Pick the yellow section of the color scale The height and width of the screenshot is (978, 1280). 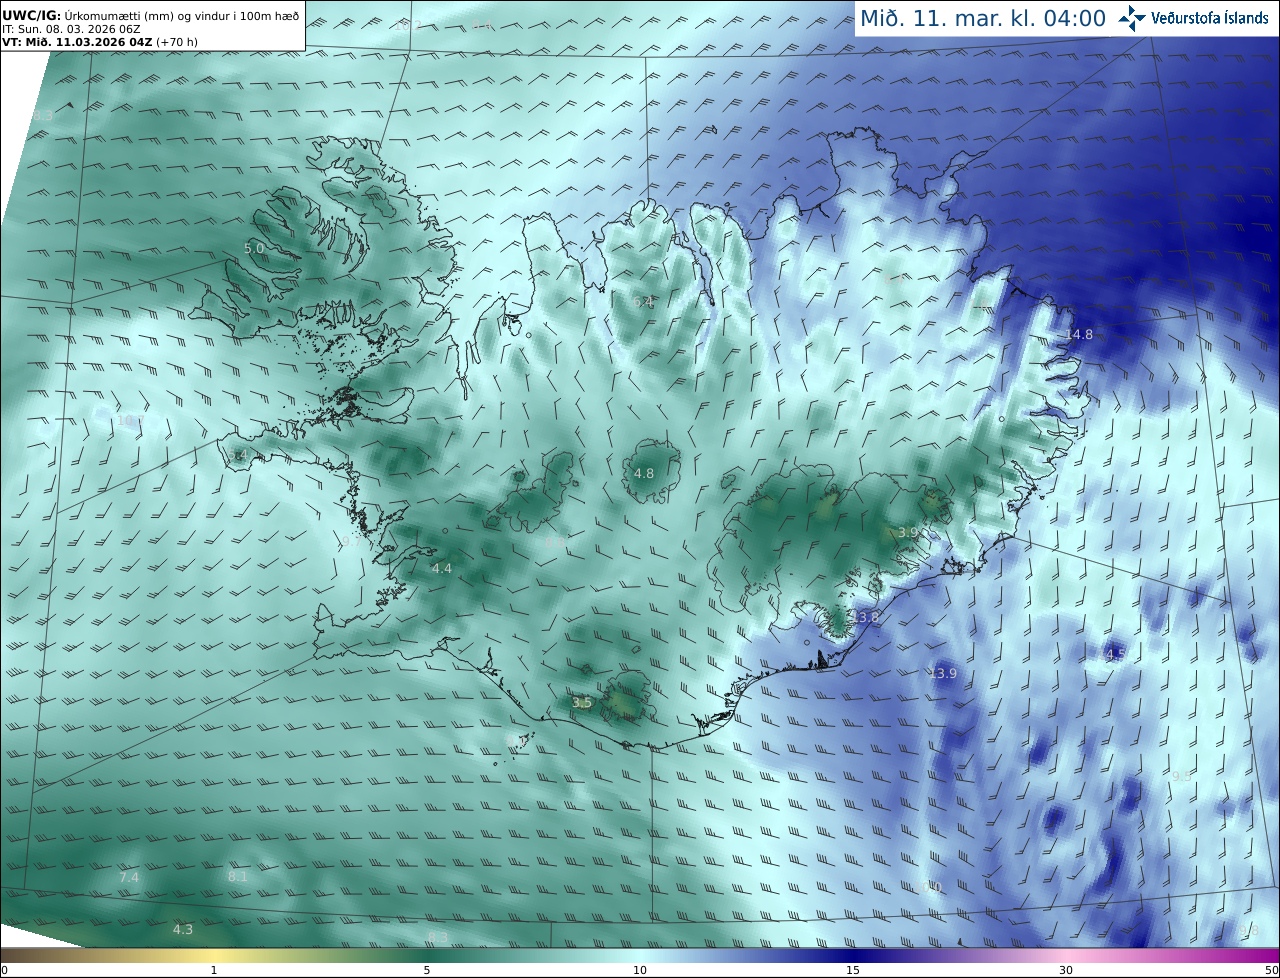(214, 955)
